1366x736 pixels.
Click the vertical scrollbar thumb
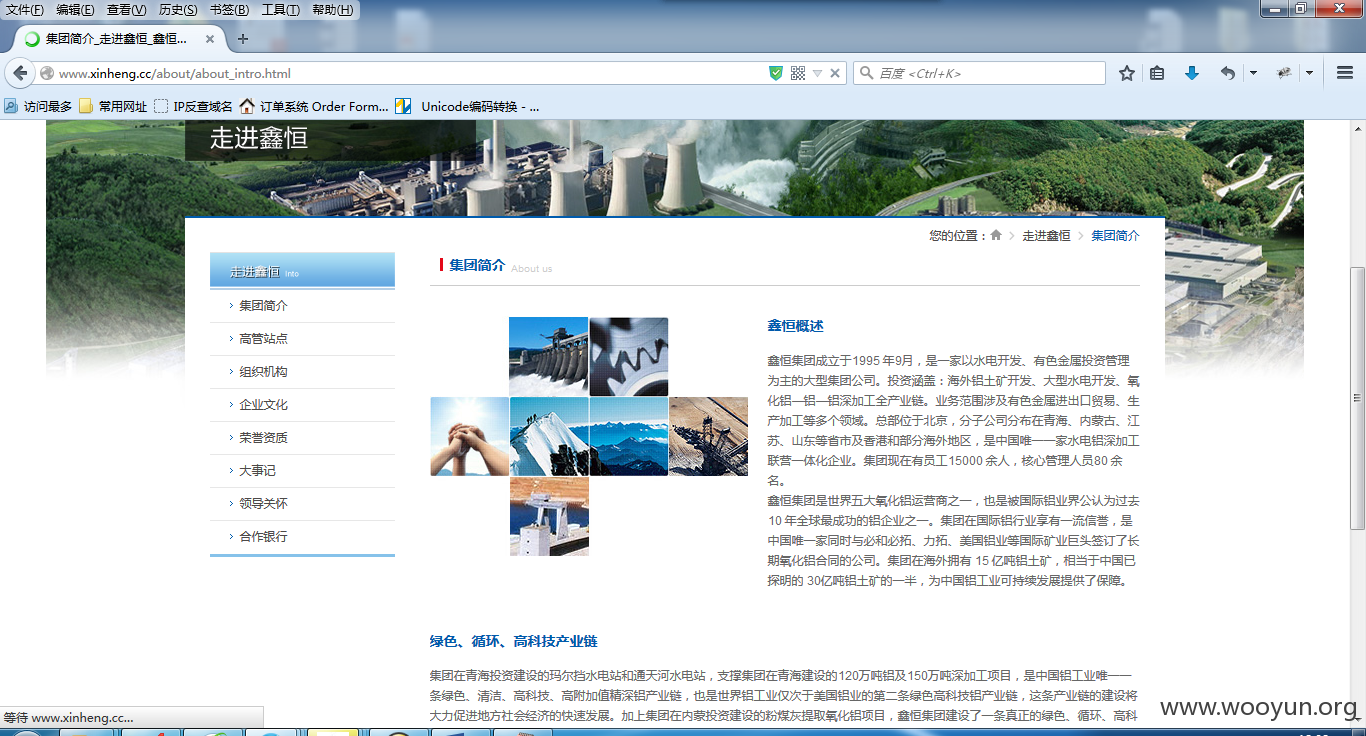click(1357, 398)
